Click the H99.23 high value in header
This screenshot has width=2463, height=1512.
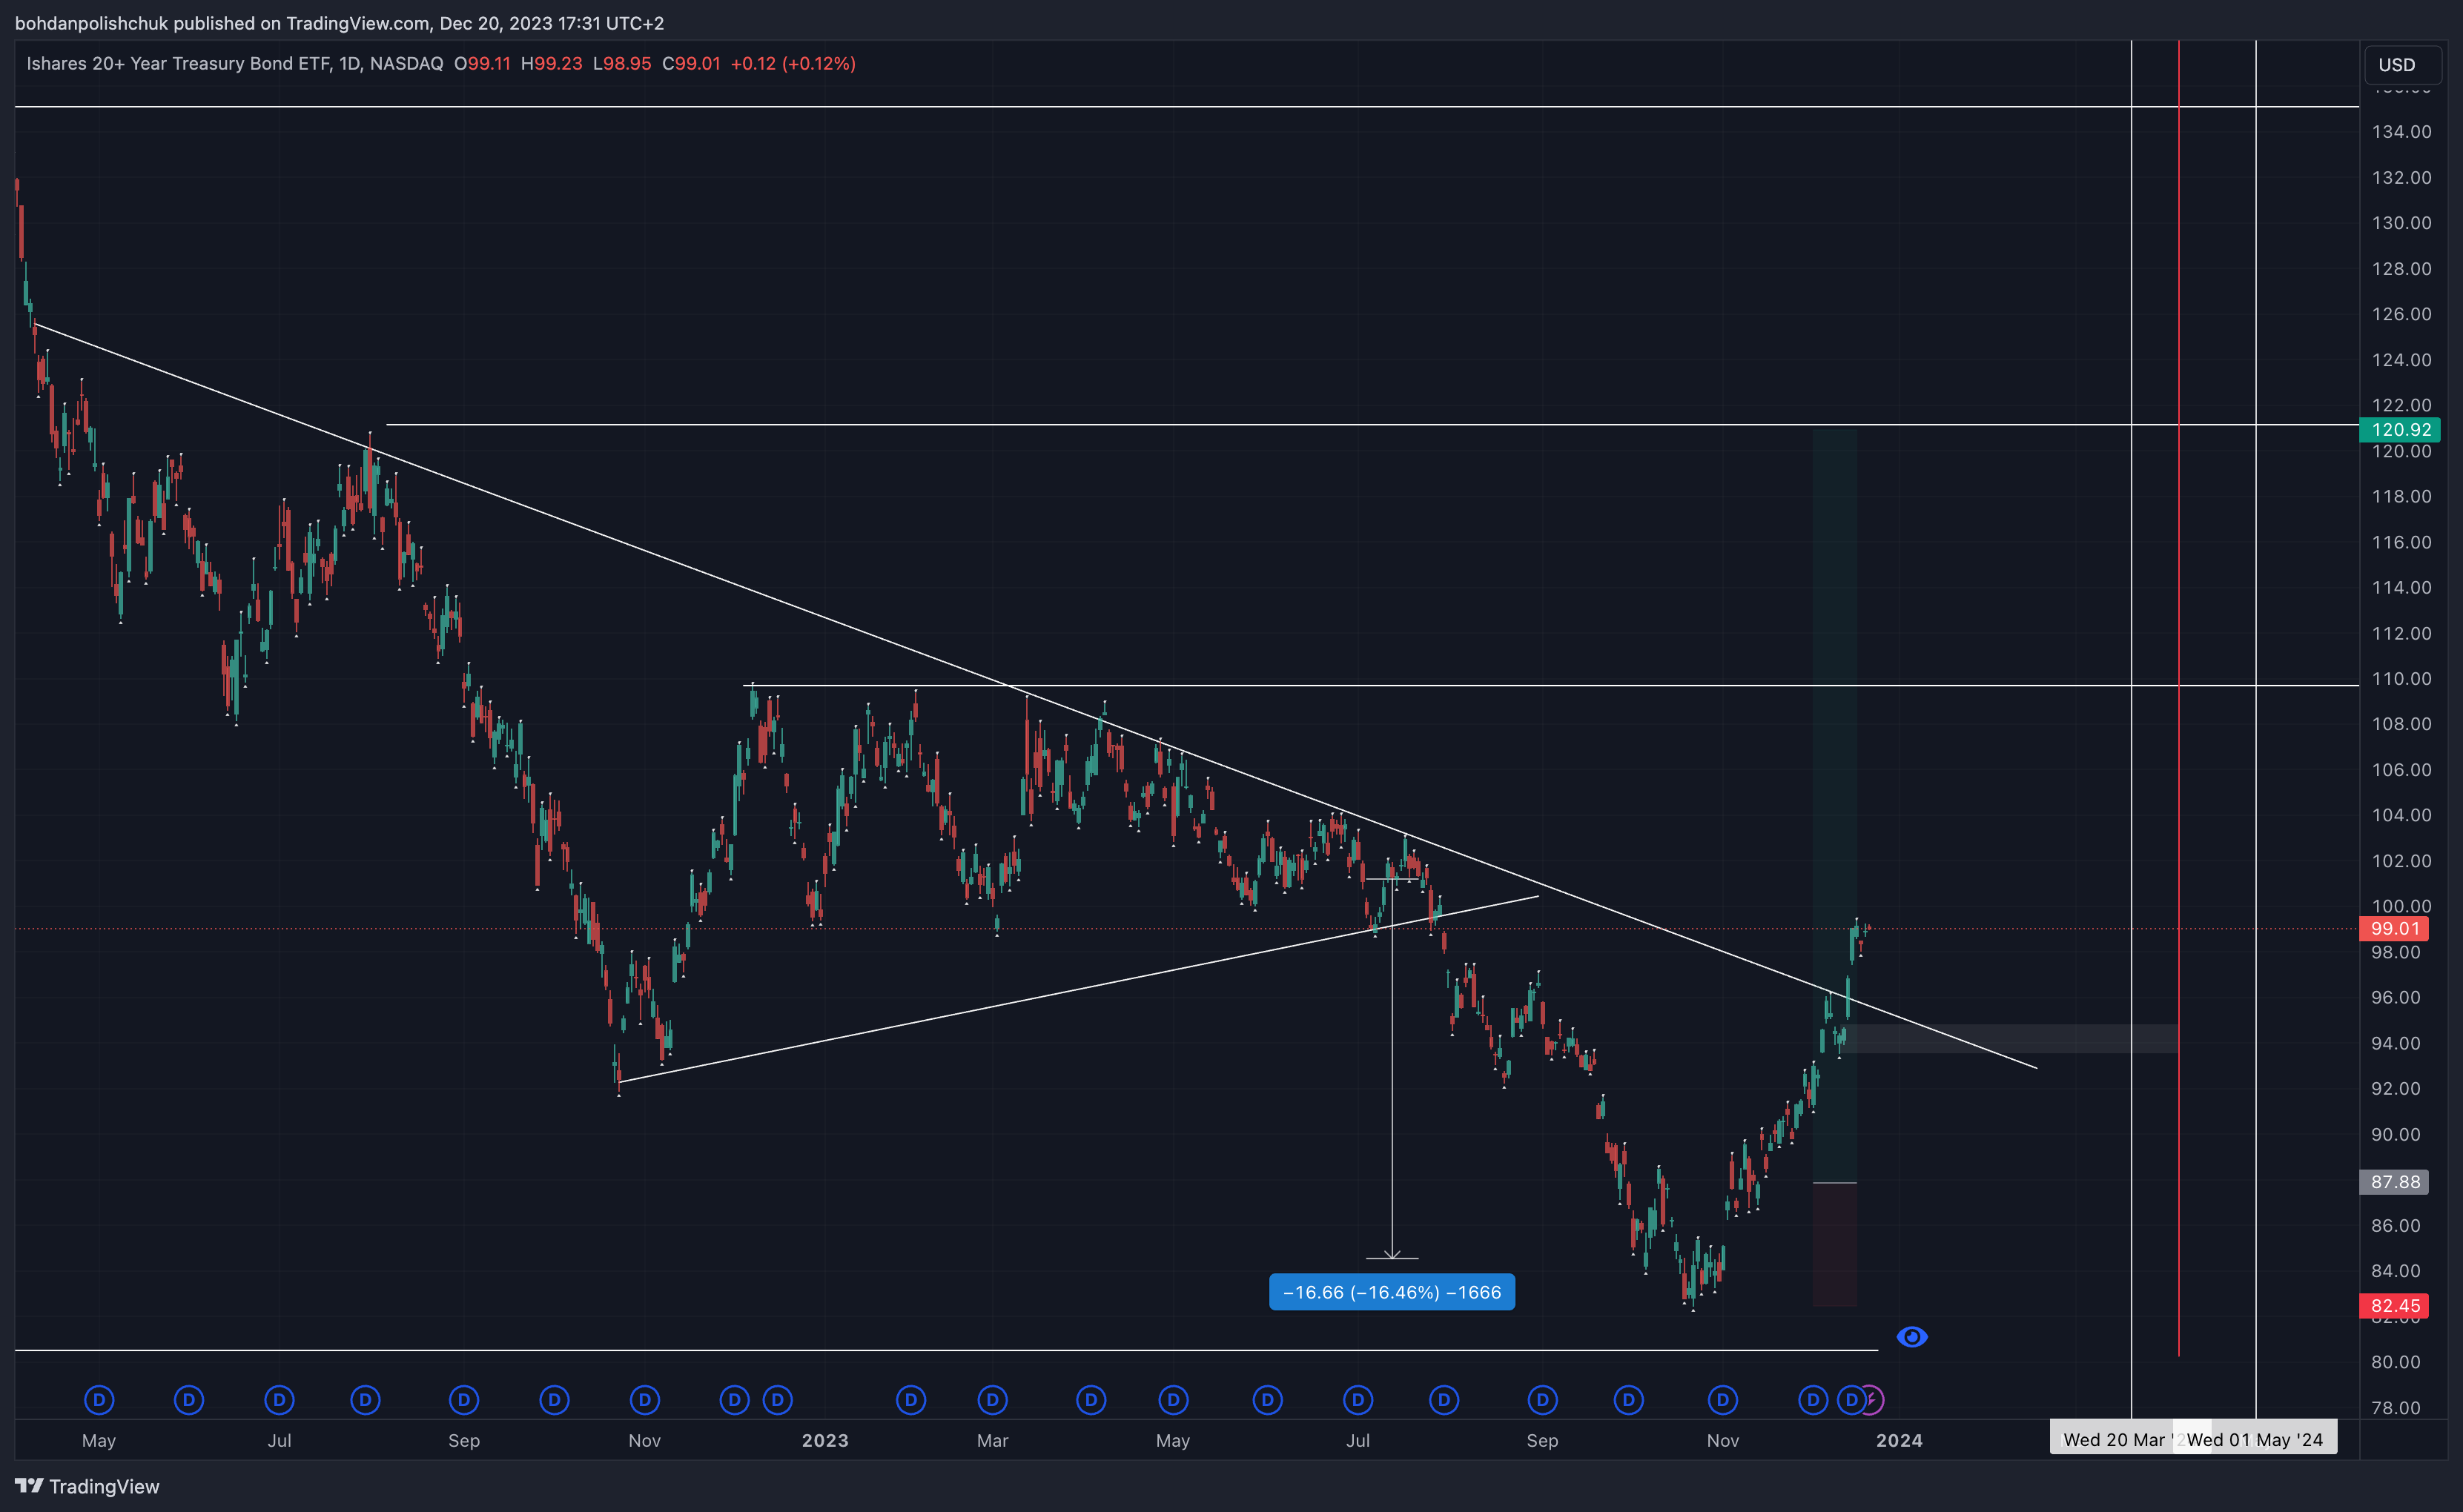pyautogui.click(x=551, y=63)
